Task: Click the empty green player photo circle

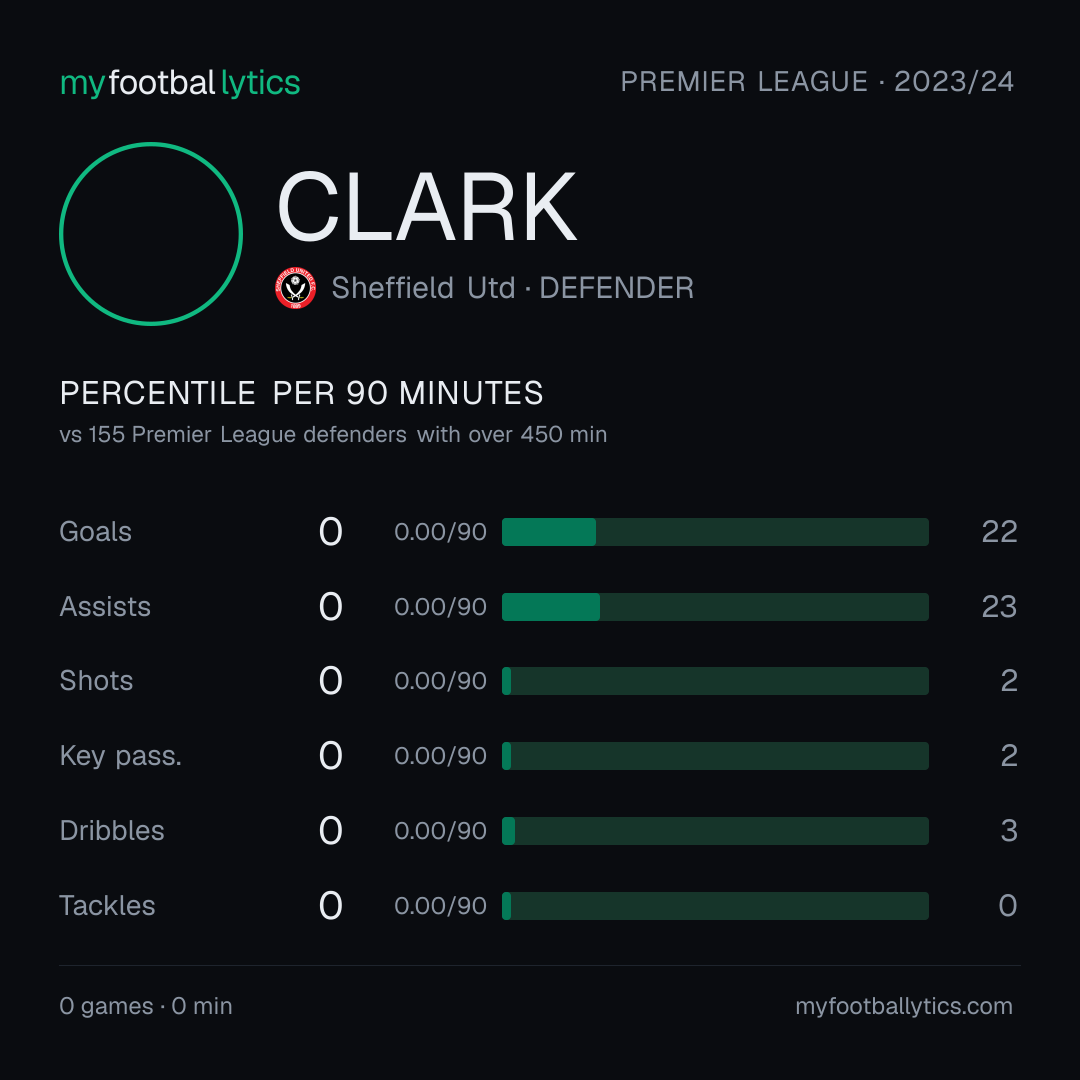Action: click(151, 233)
